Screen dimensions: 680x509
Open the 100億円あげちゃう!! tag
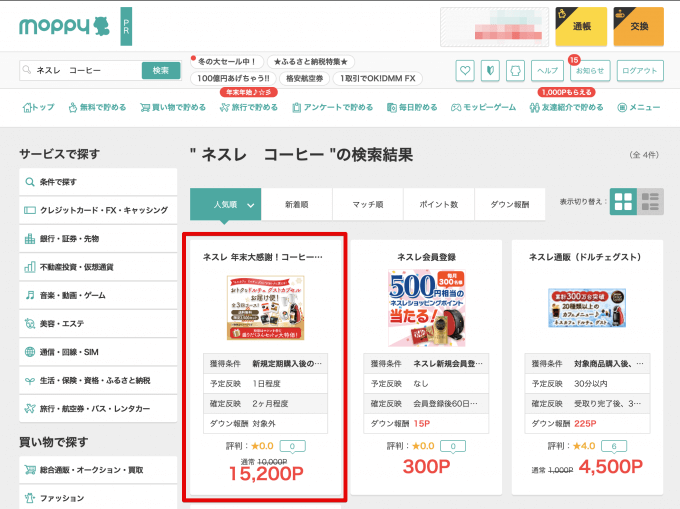[x=233, y=78]
